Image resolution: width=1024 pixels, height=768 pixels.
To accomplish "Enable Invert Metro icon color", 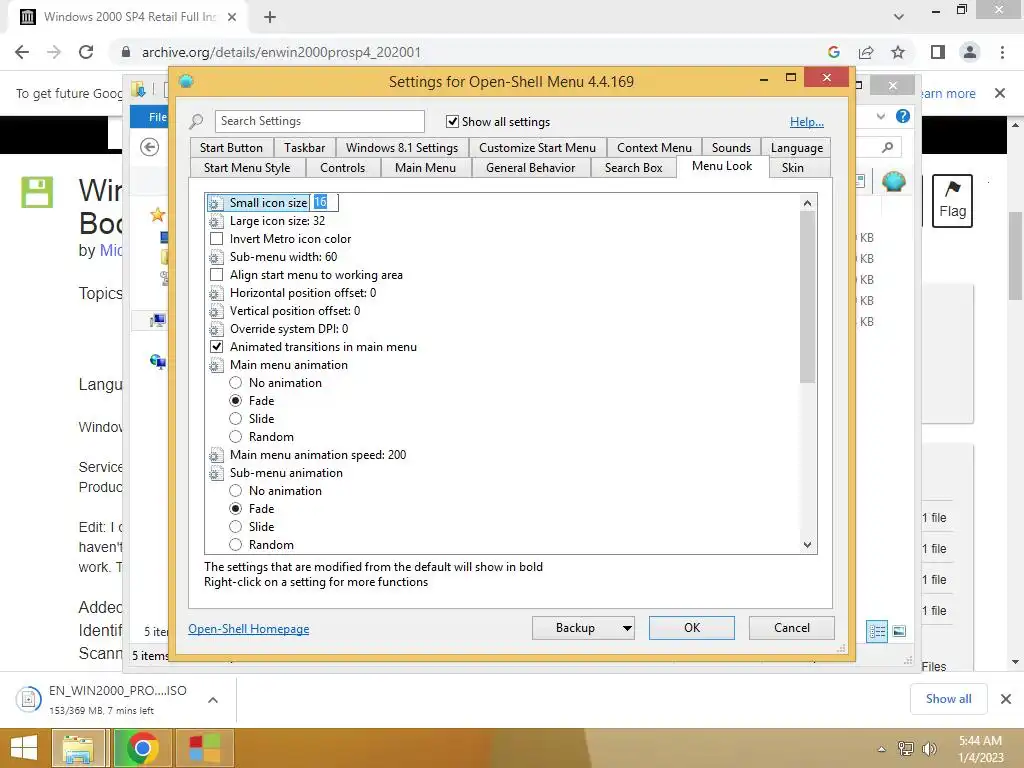I will [x=216, y=239].
